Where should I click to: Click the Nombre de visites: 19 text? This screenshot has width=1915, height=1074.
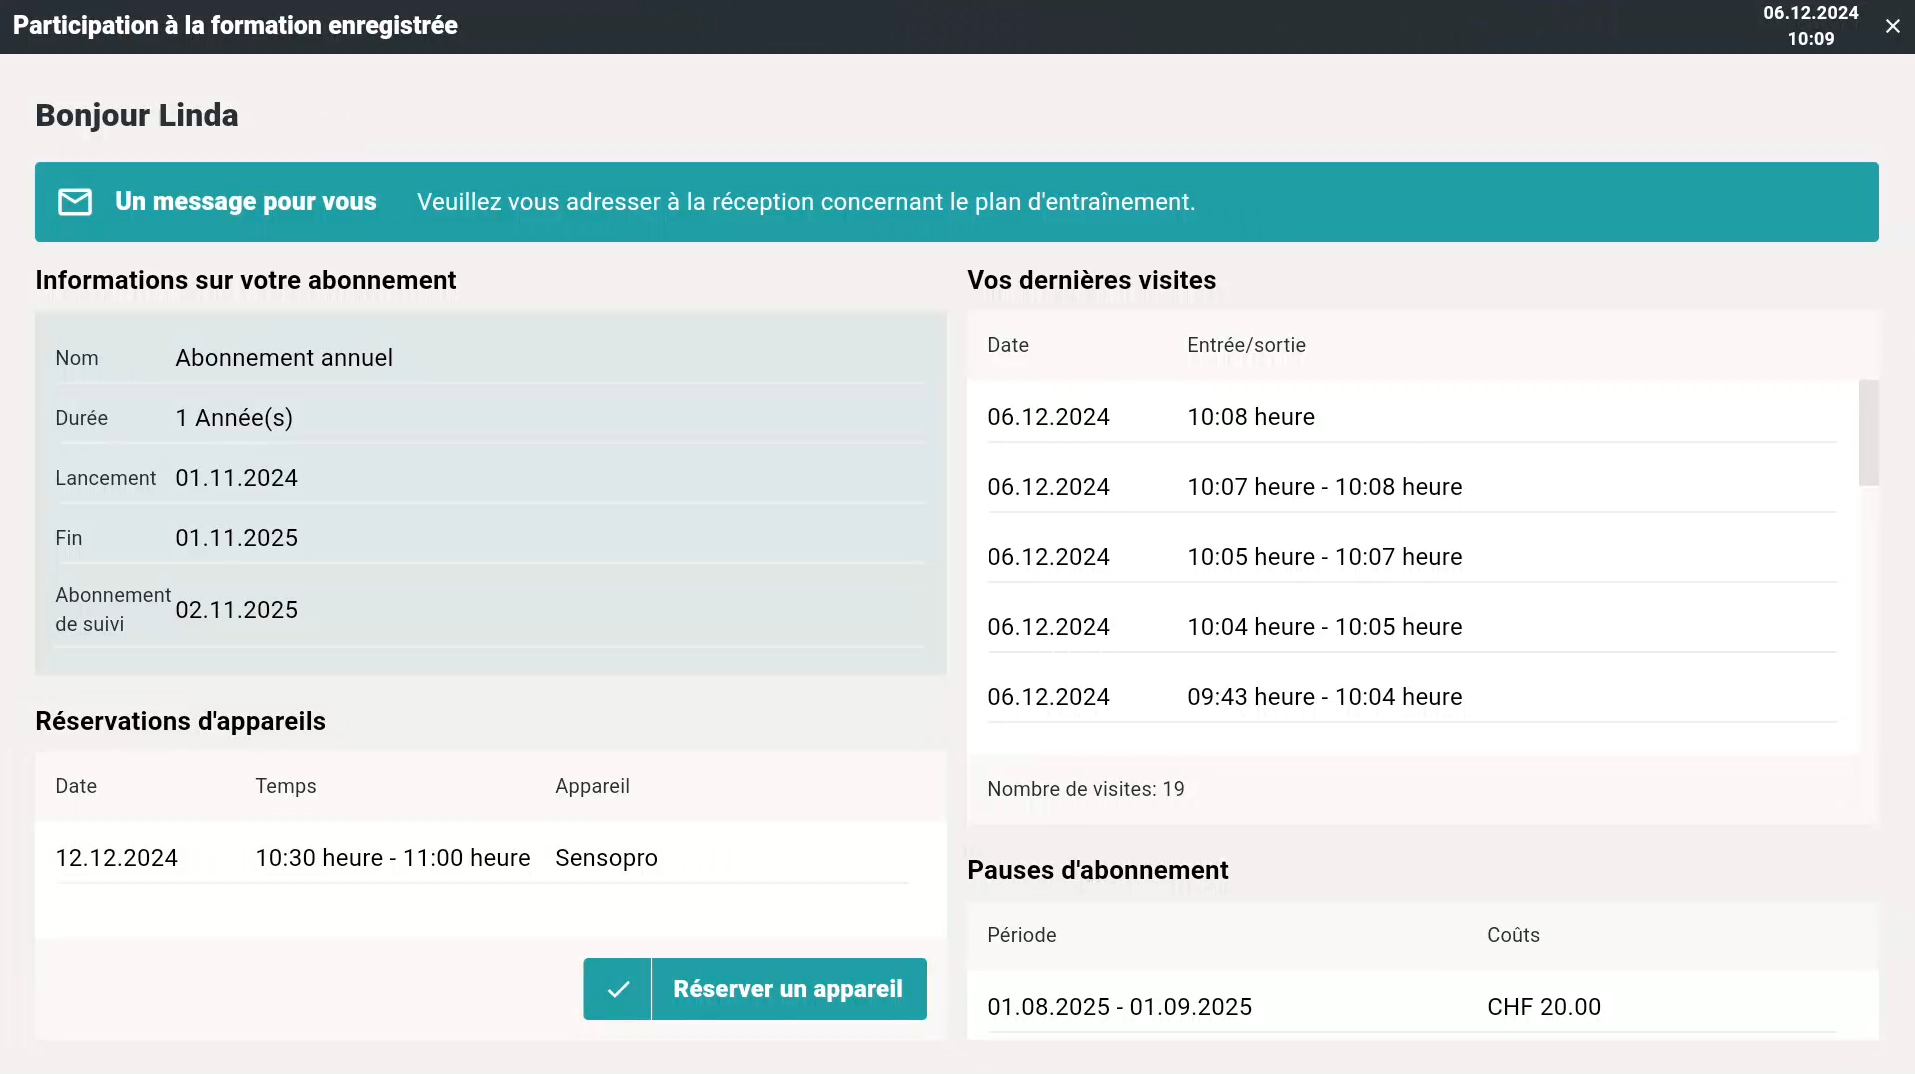tap(1085, 789)
